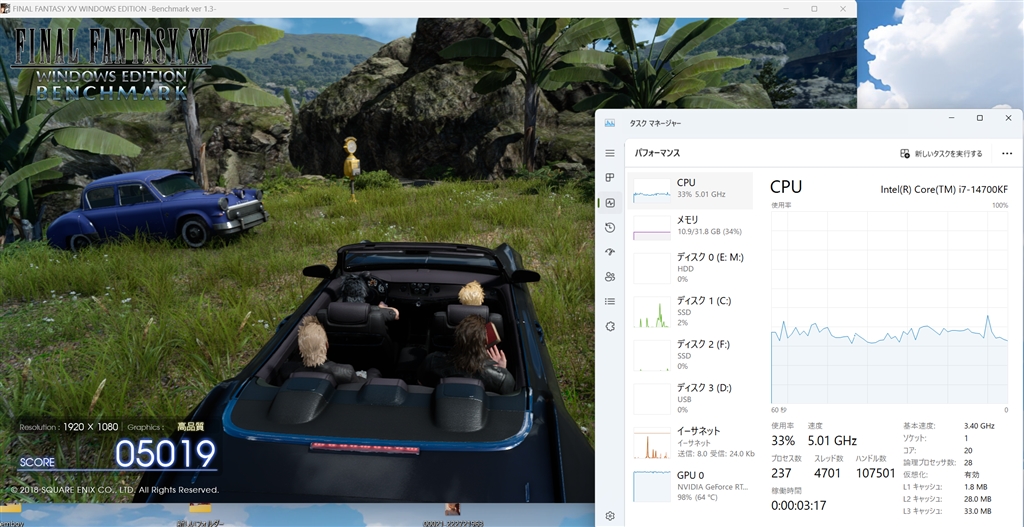The height and width of the screenshot is (527, 1024).
Task: Click the 4701 threads value
Action: tap(827, 473)
